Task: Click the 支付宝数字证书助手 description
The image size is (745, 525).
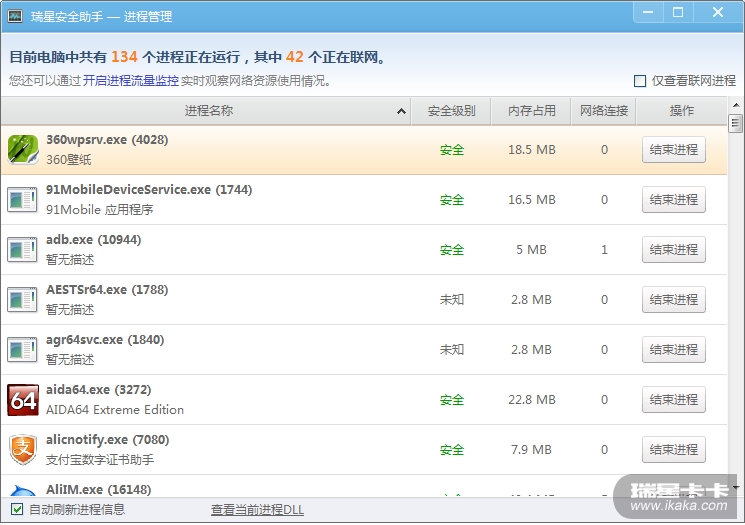Action: [x=100, y=460]
